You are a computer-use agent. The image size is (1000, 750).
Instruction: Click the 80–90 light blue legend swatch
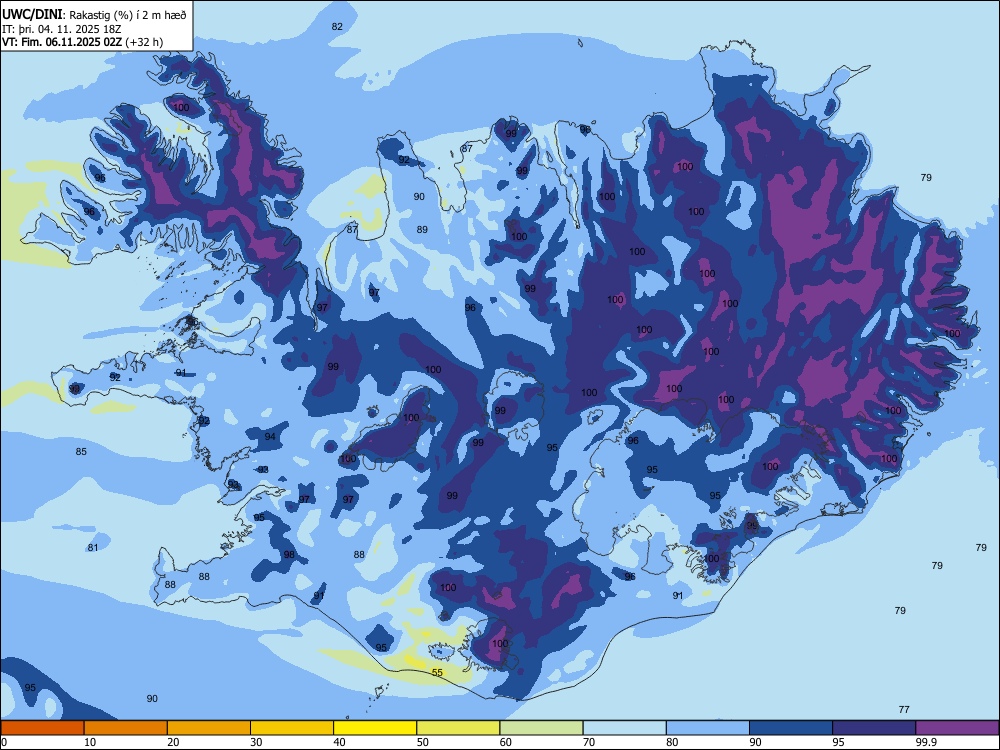(708, 728)
